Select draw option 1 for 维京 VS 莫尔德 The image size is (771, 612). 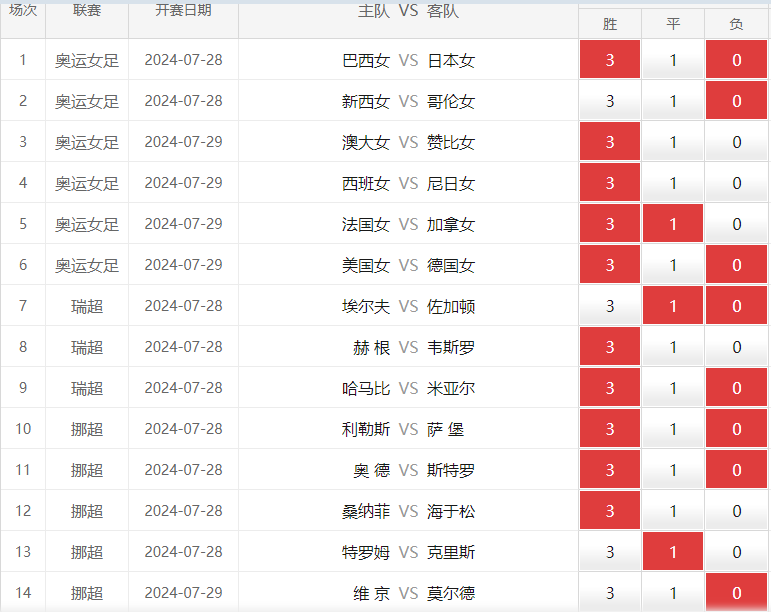673,592
